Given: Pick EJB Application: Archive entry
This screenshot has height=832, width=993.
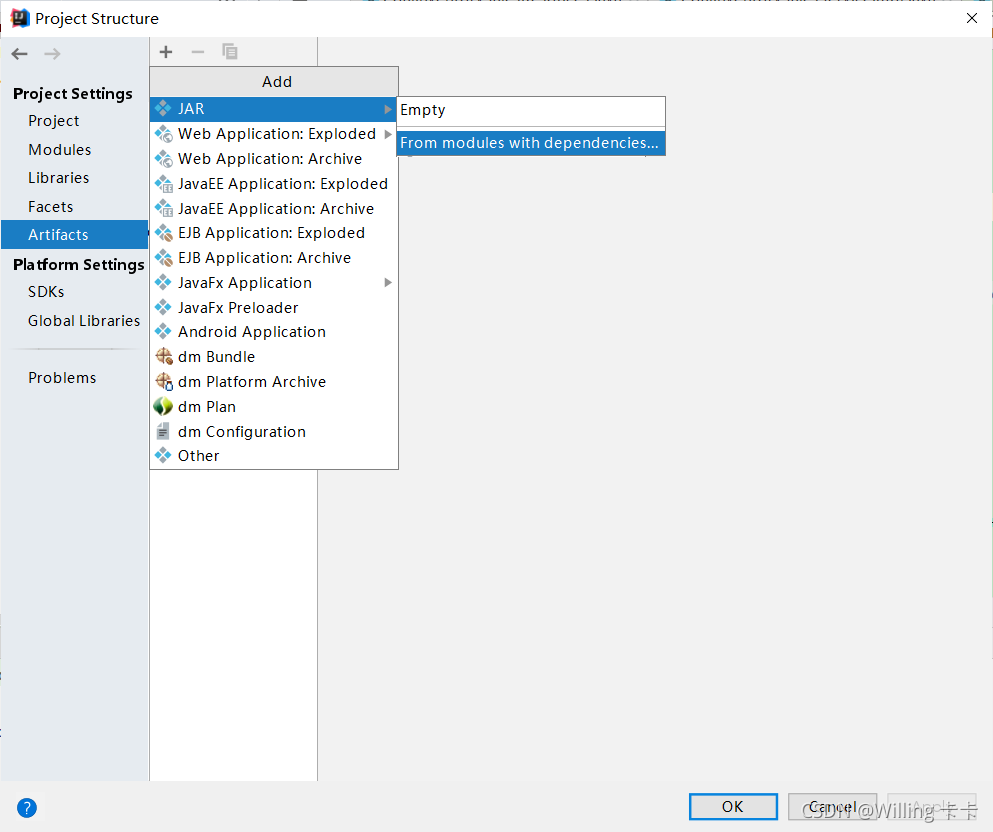Looking at the screenshot, I should [274, 258].
